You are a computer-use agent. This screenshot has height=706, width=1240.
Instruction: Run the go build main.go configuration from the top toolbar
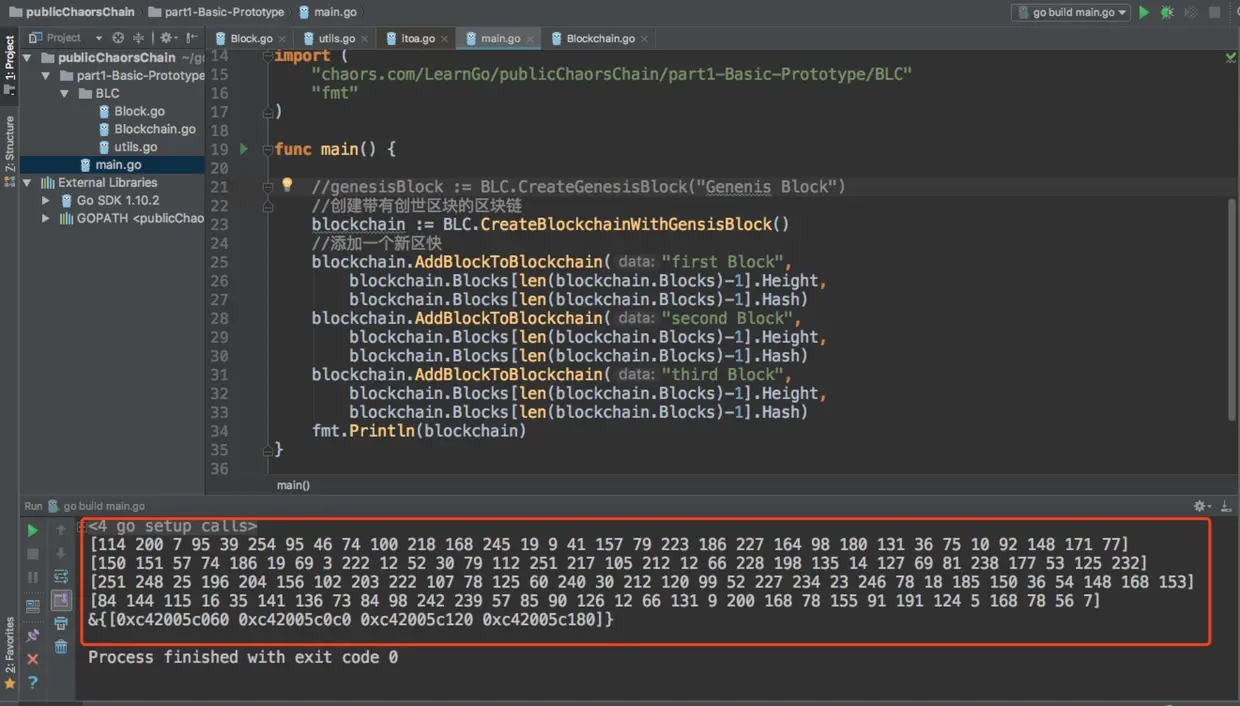[x=1145, y=12]
